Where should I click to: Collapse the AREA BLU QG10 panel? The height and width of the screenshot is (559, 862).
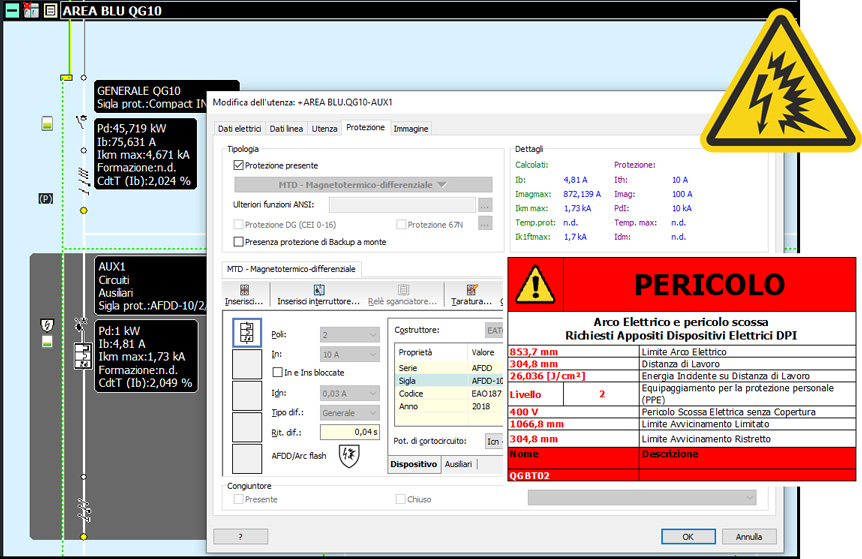pos(12,11)
